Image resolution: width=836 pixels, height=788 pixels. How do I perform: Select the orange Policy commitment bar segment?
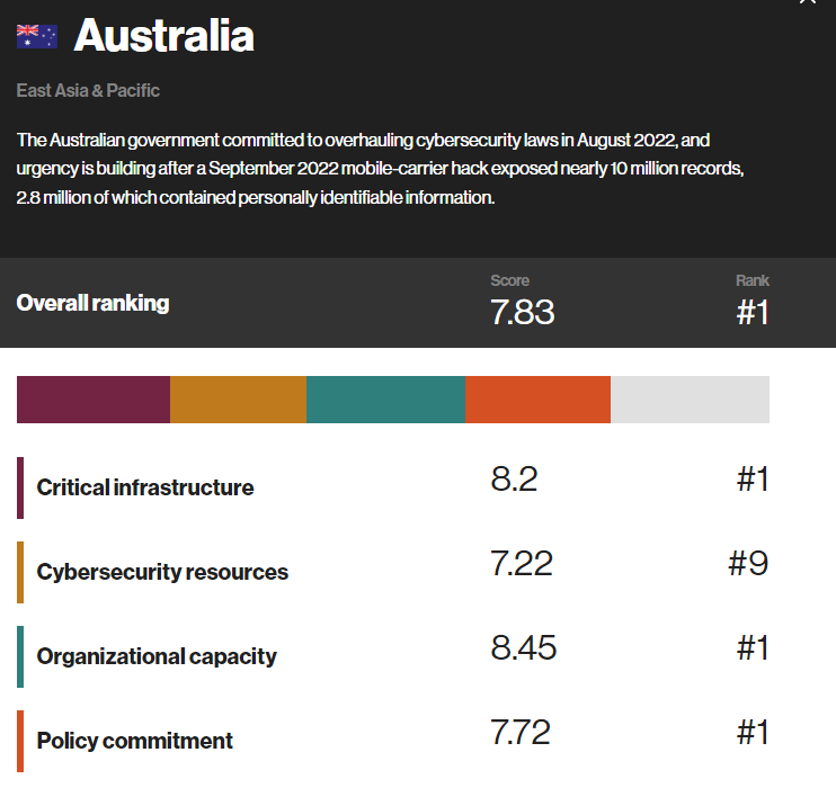[x=537, y=399]
